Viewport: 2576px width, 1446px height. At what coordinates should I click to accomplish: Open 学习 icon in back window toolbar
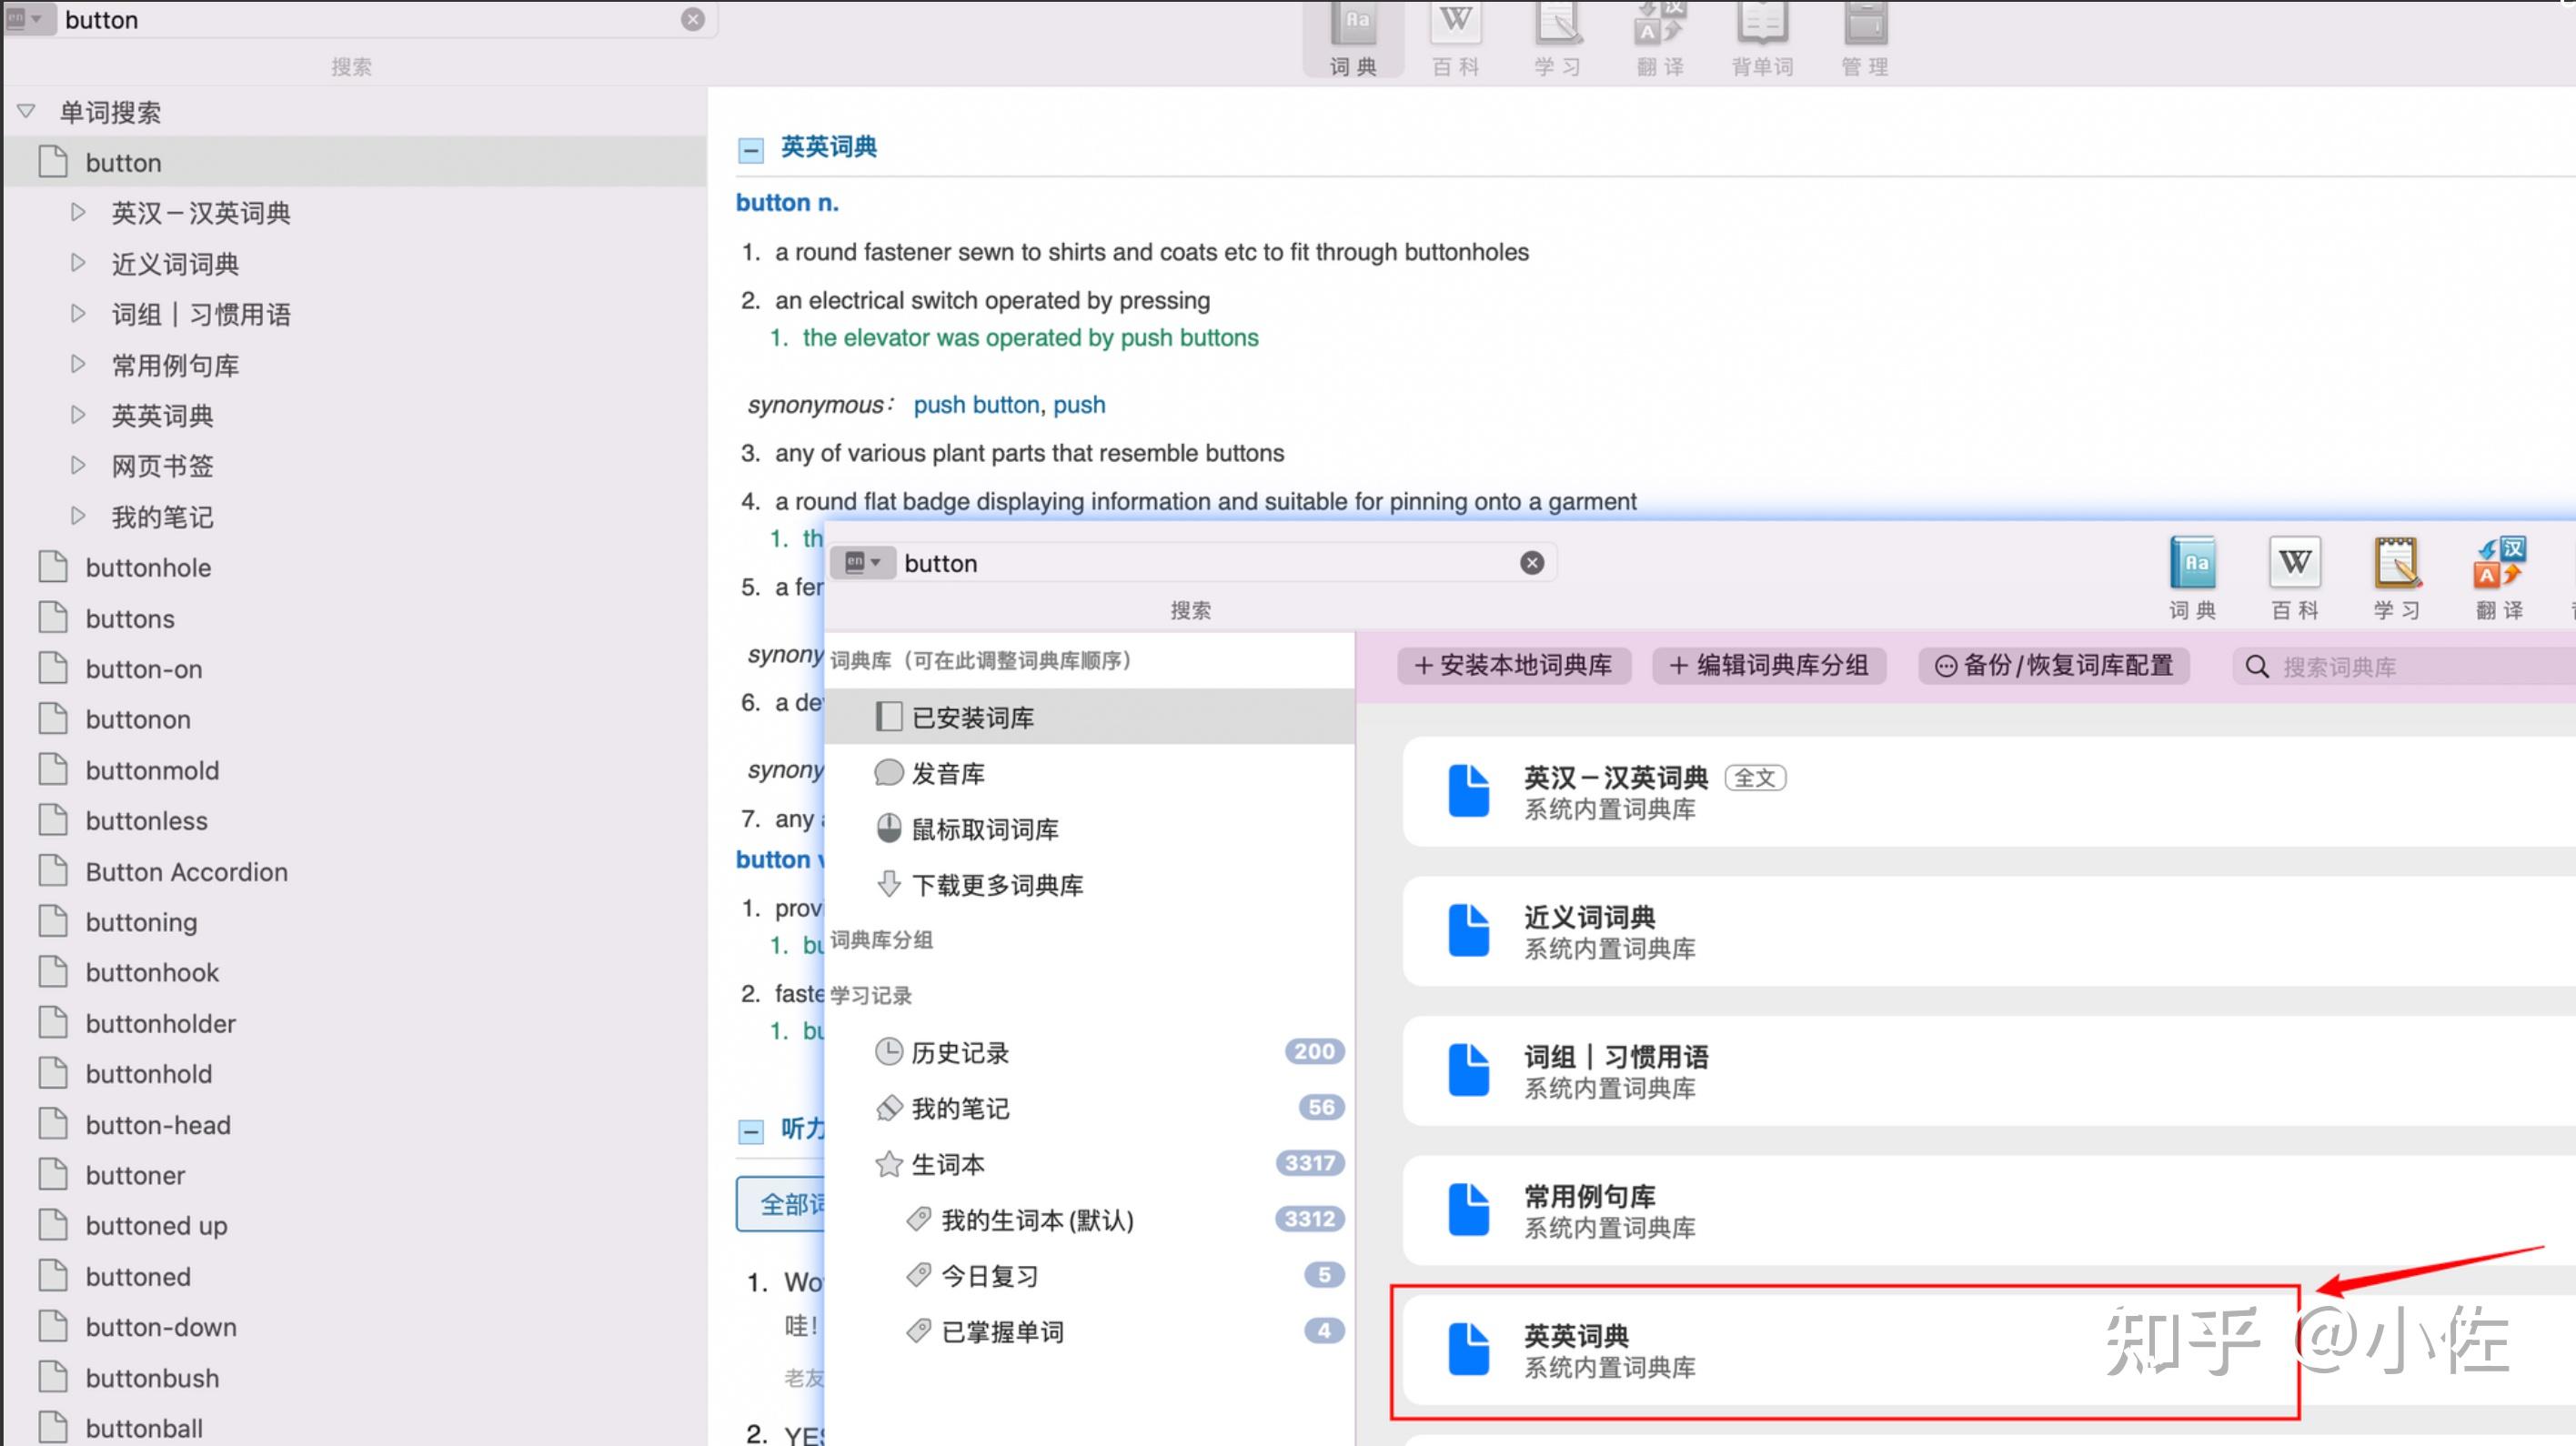(x=1558, y=40)
